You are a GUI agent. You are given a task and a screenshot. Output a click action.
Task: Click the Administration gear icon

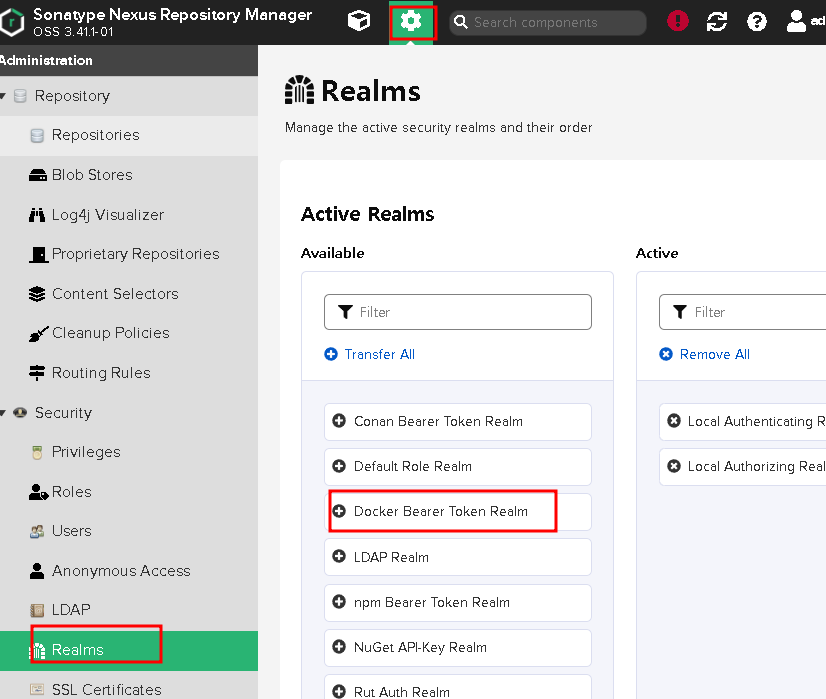point(411,22)
